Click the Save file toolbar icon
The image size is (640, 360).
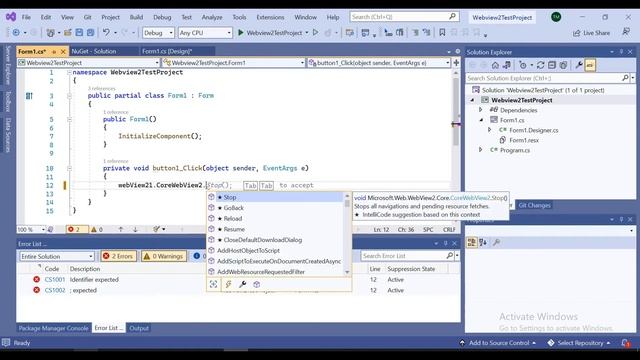point(80,33)
